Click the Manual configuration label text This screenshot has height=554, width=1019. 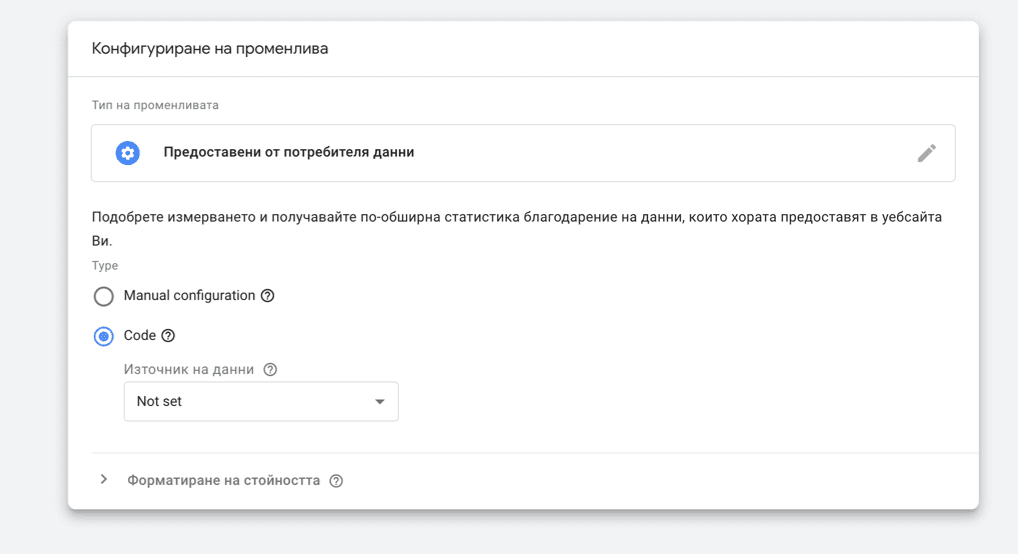[x=189, y=296]
